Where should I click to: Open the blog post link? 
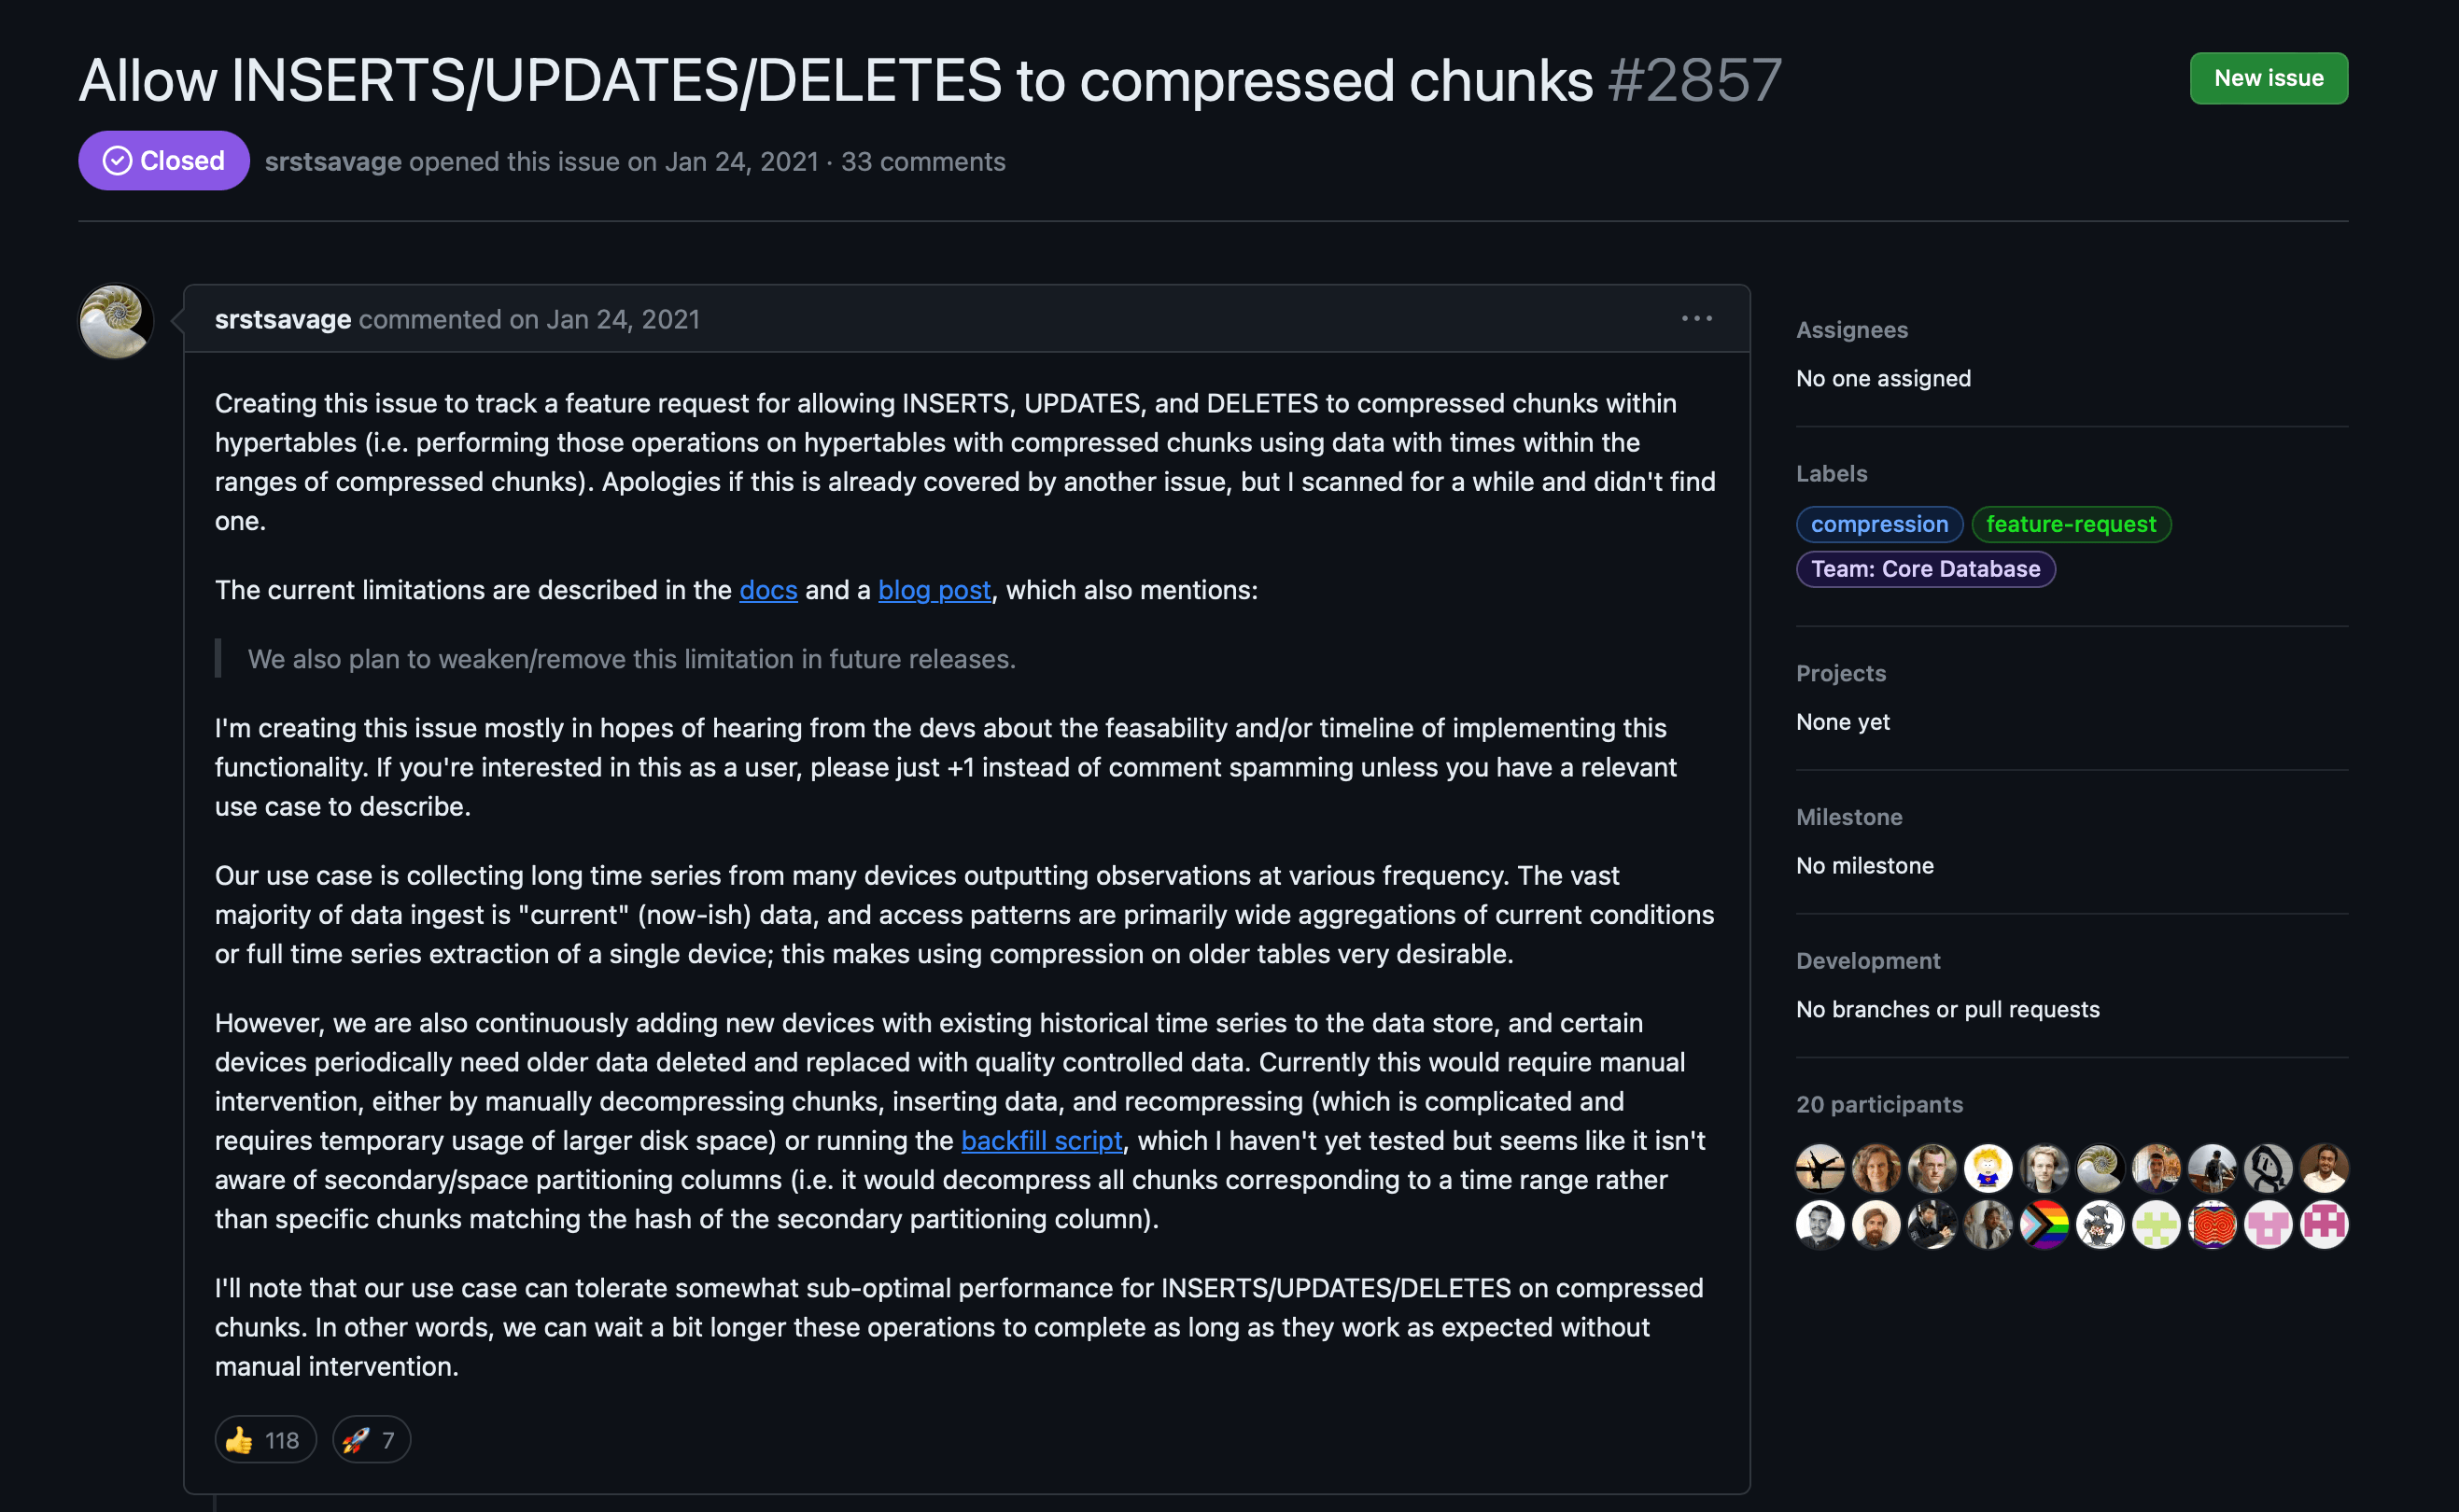(x=934, y=590)
